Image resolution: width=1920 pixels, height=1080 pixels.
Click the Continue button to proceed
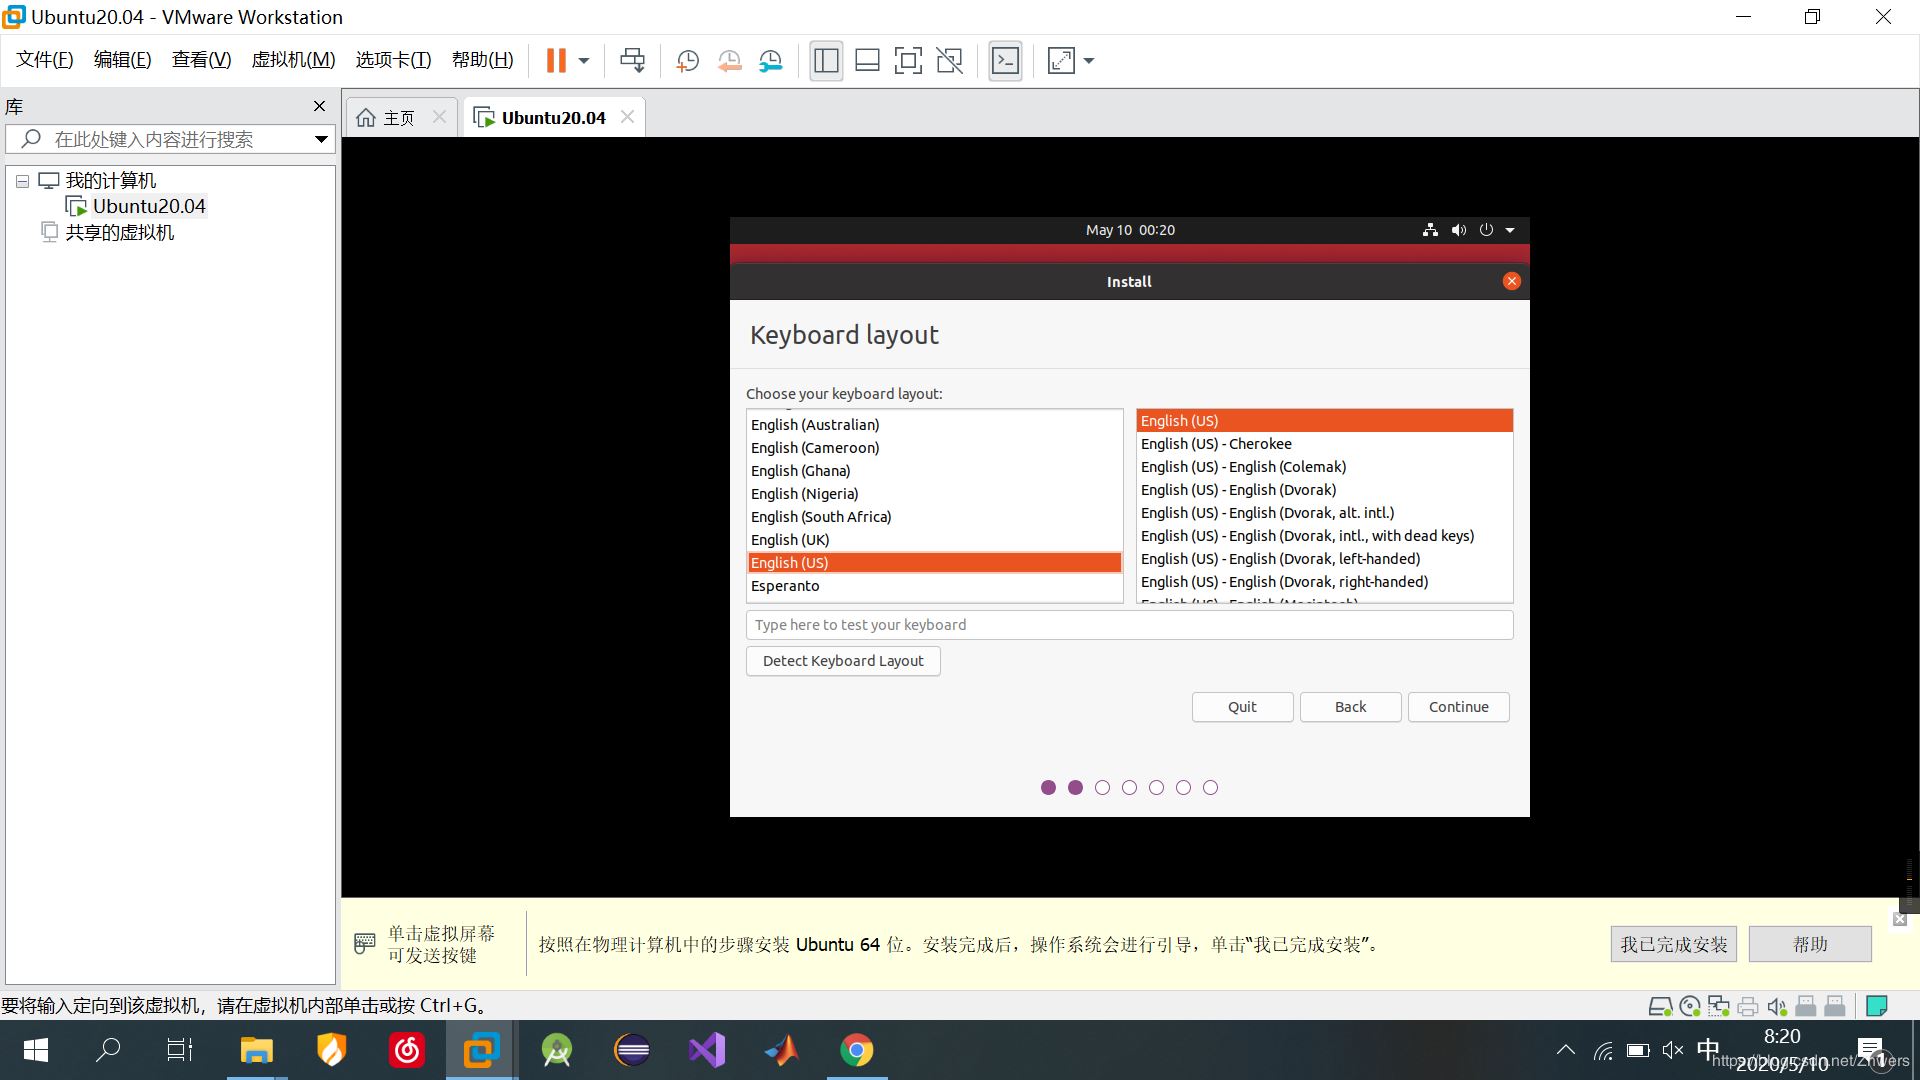click(x=1460, y=705)
